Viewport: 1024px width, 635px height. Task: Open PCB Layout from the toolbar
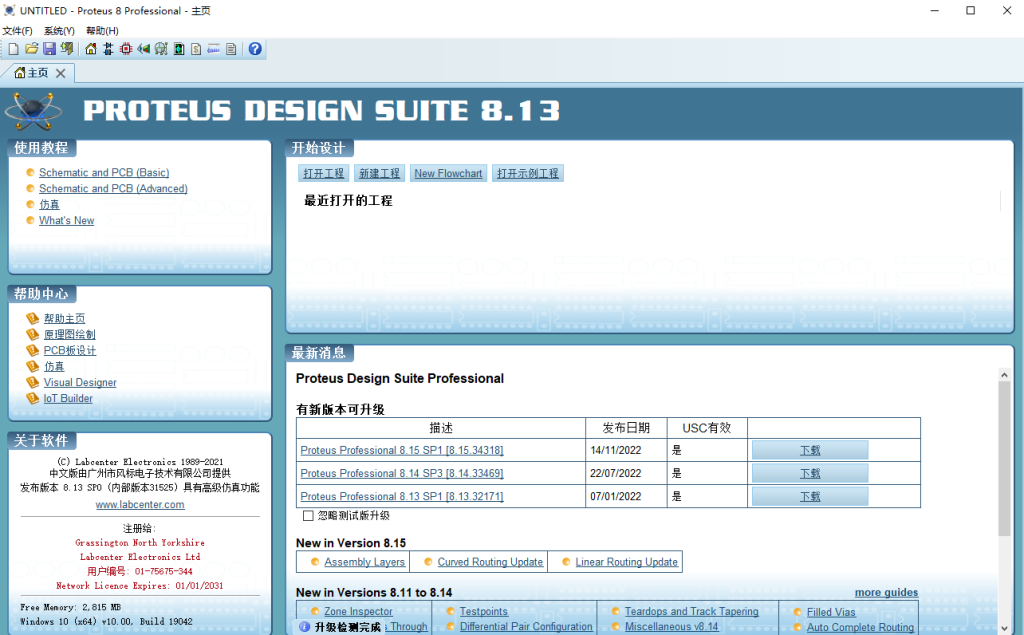126,49
